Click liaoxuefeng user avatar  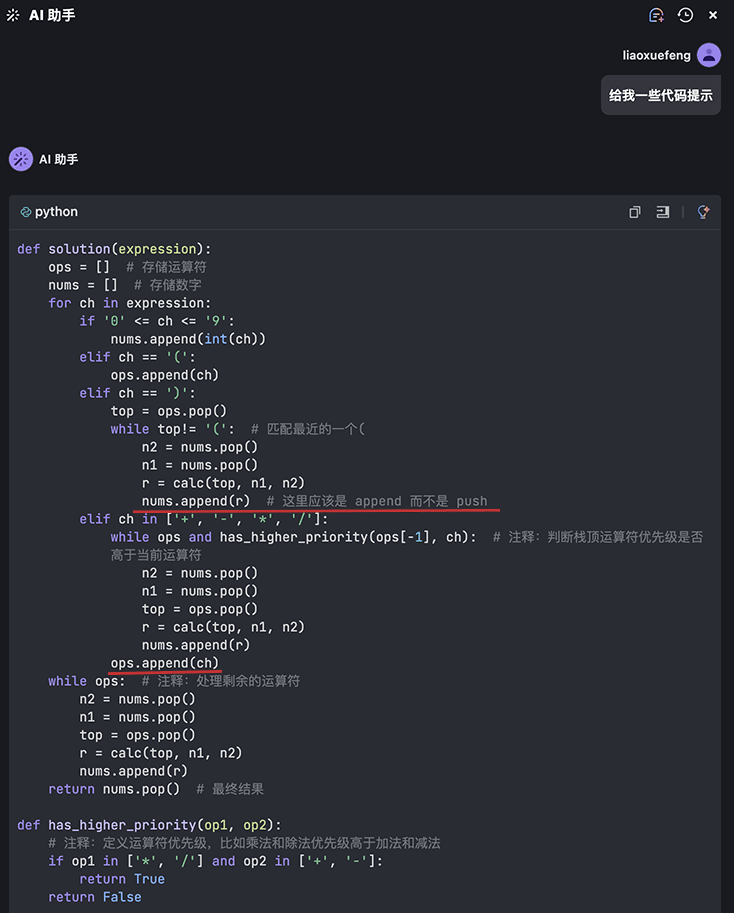709,55
